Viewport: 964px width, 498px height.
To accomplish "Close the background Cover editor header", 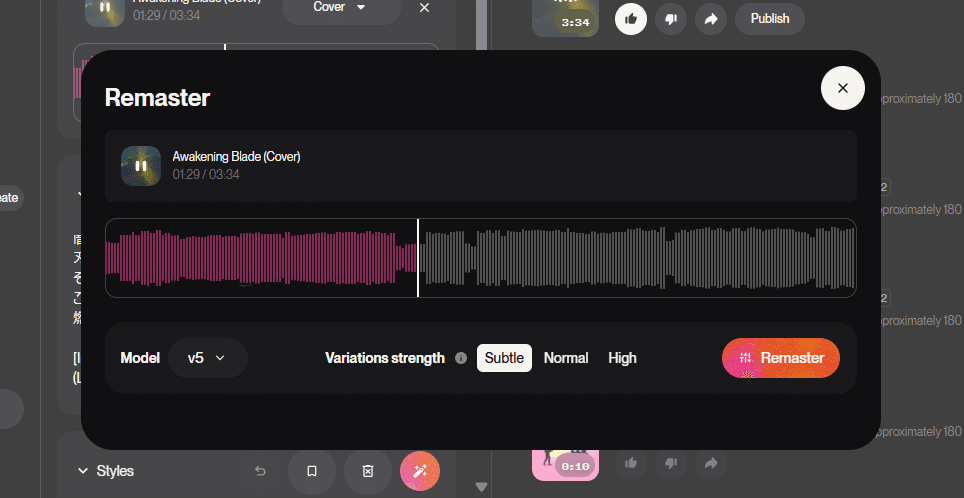I will click(x=424, y=8).
